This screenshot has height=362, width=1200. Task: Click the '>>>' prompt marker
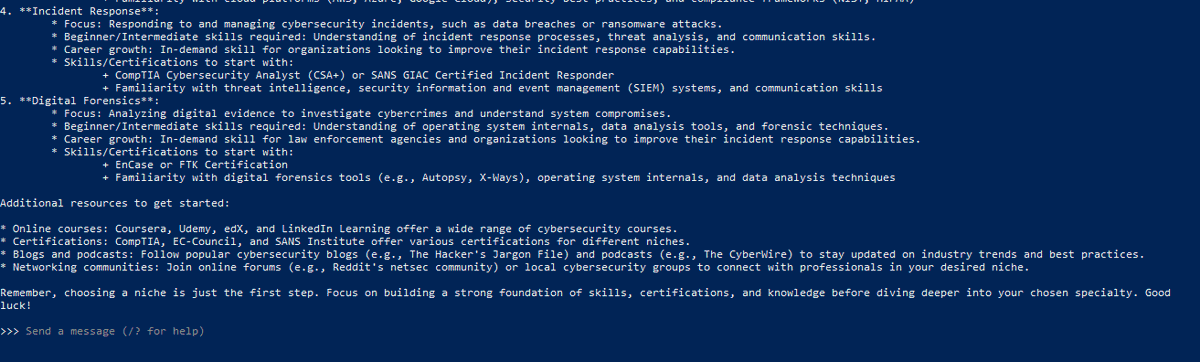[x=10, y=331]
